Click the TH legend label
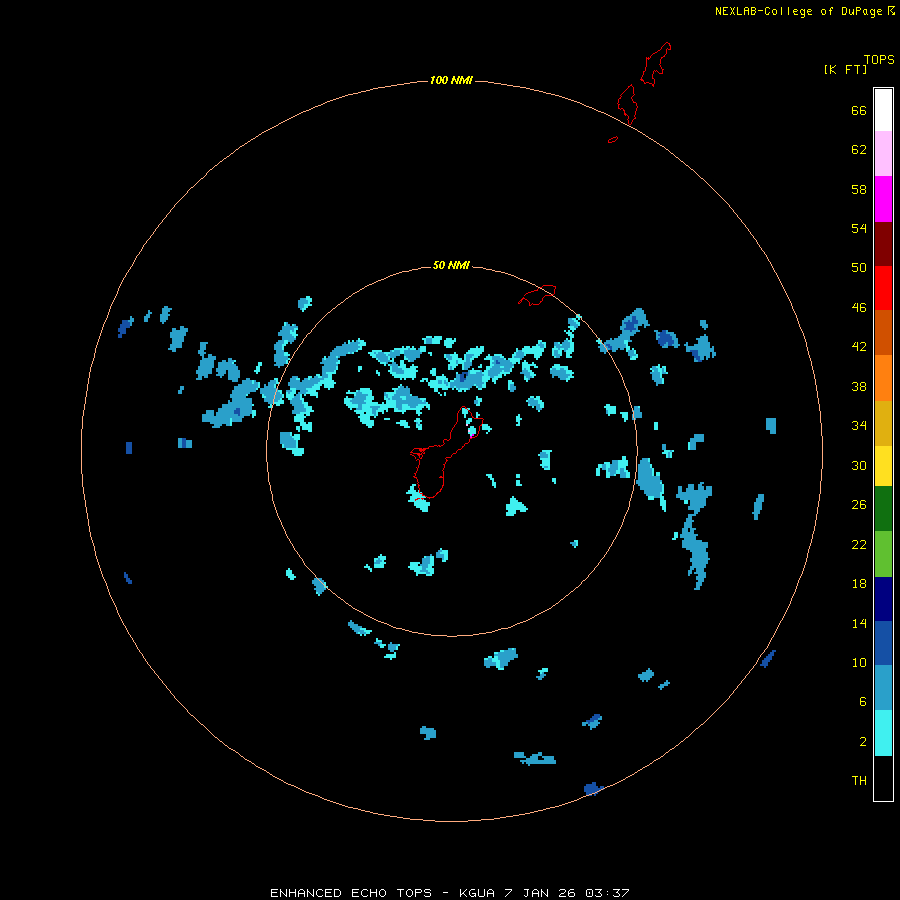The image size is (900, 900). point(859,781)
